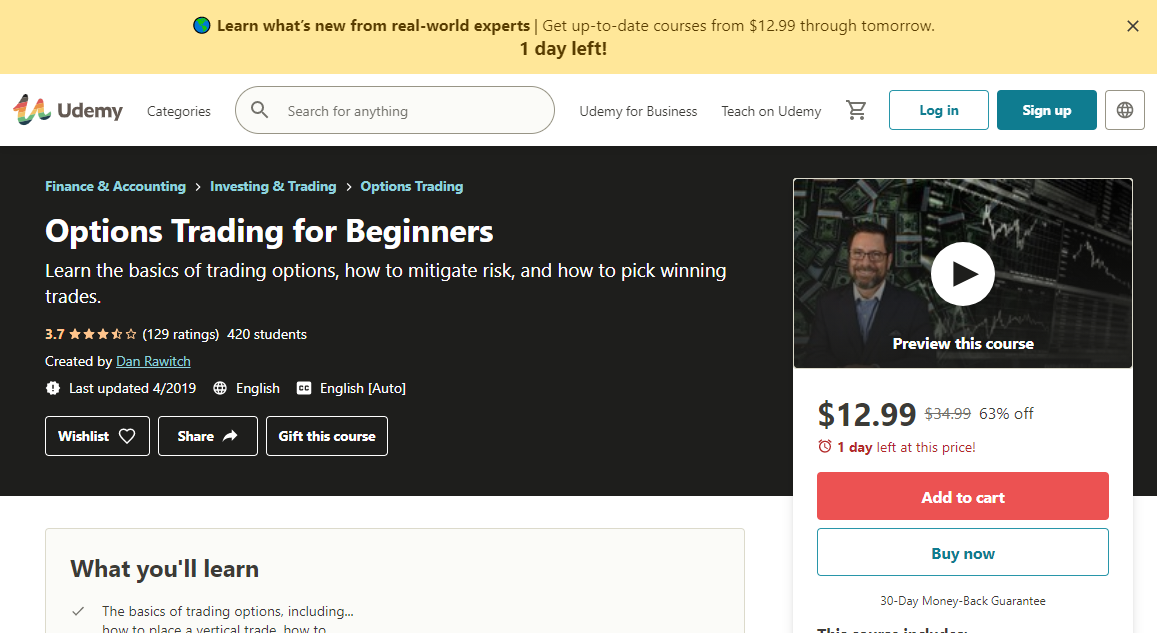Click the Add to cart button
This screenshot has height=633, width=1157.
(962, 497)
